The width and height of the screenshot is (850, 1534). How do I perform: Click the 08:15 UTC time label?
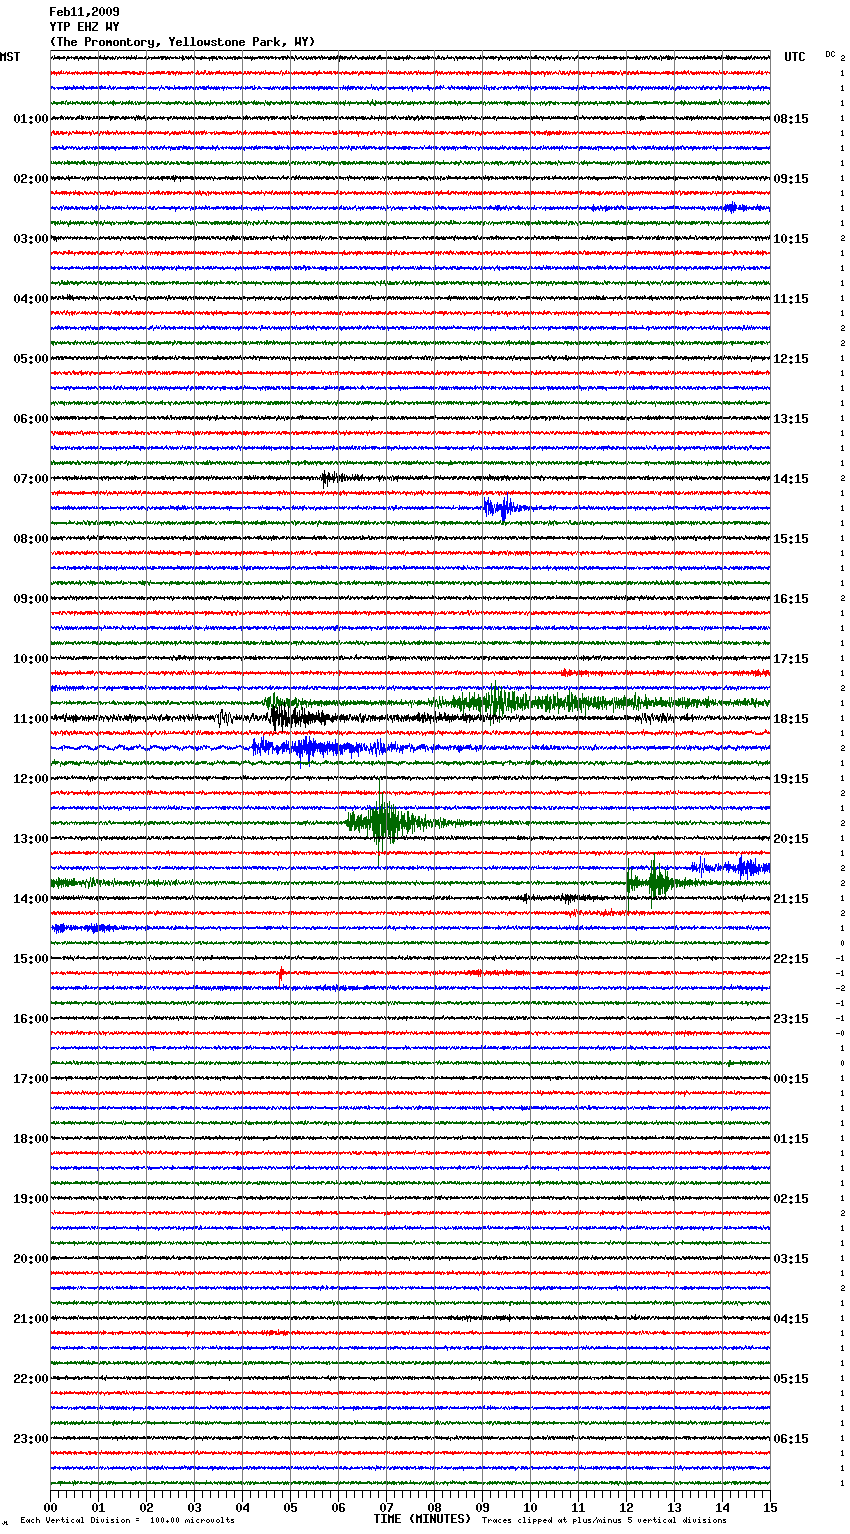791,119
